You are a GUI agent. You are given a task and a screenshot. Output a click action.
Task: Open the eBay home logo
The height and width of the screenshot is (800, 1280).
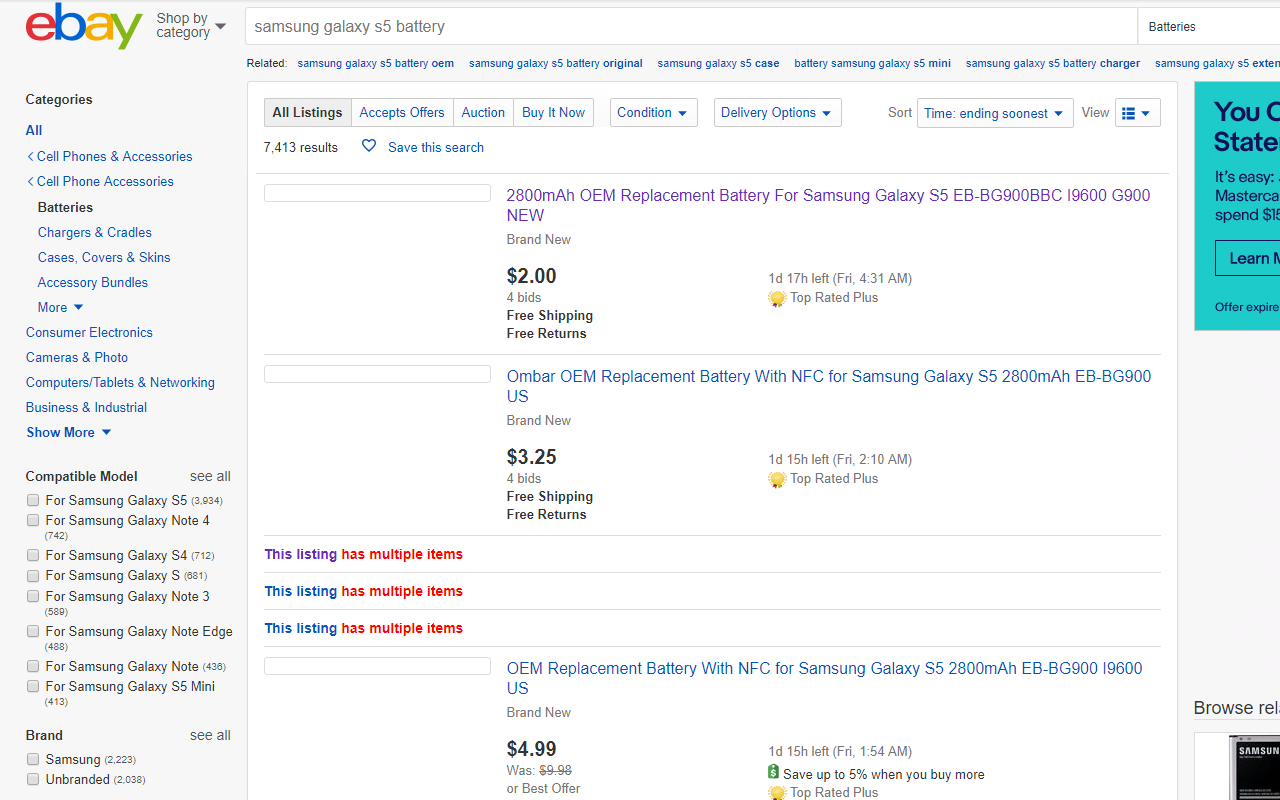click(84, 25)
